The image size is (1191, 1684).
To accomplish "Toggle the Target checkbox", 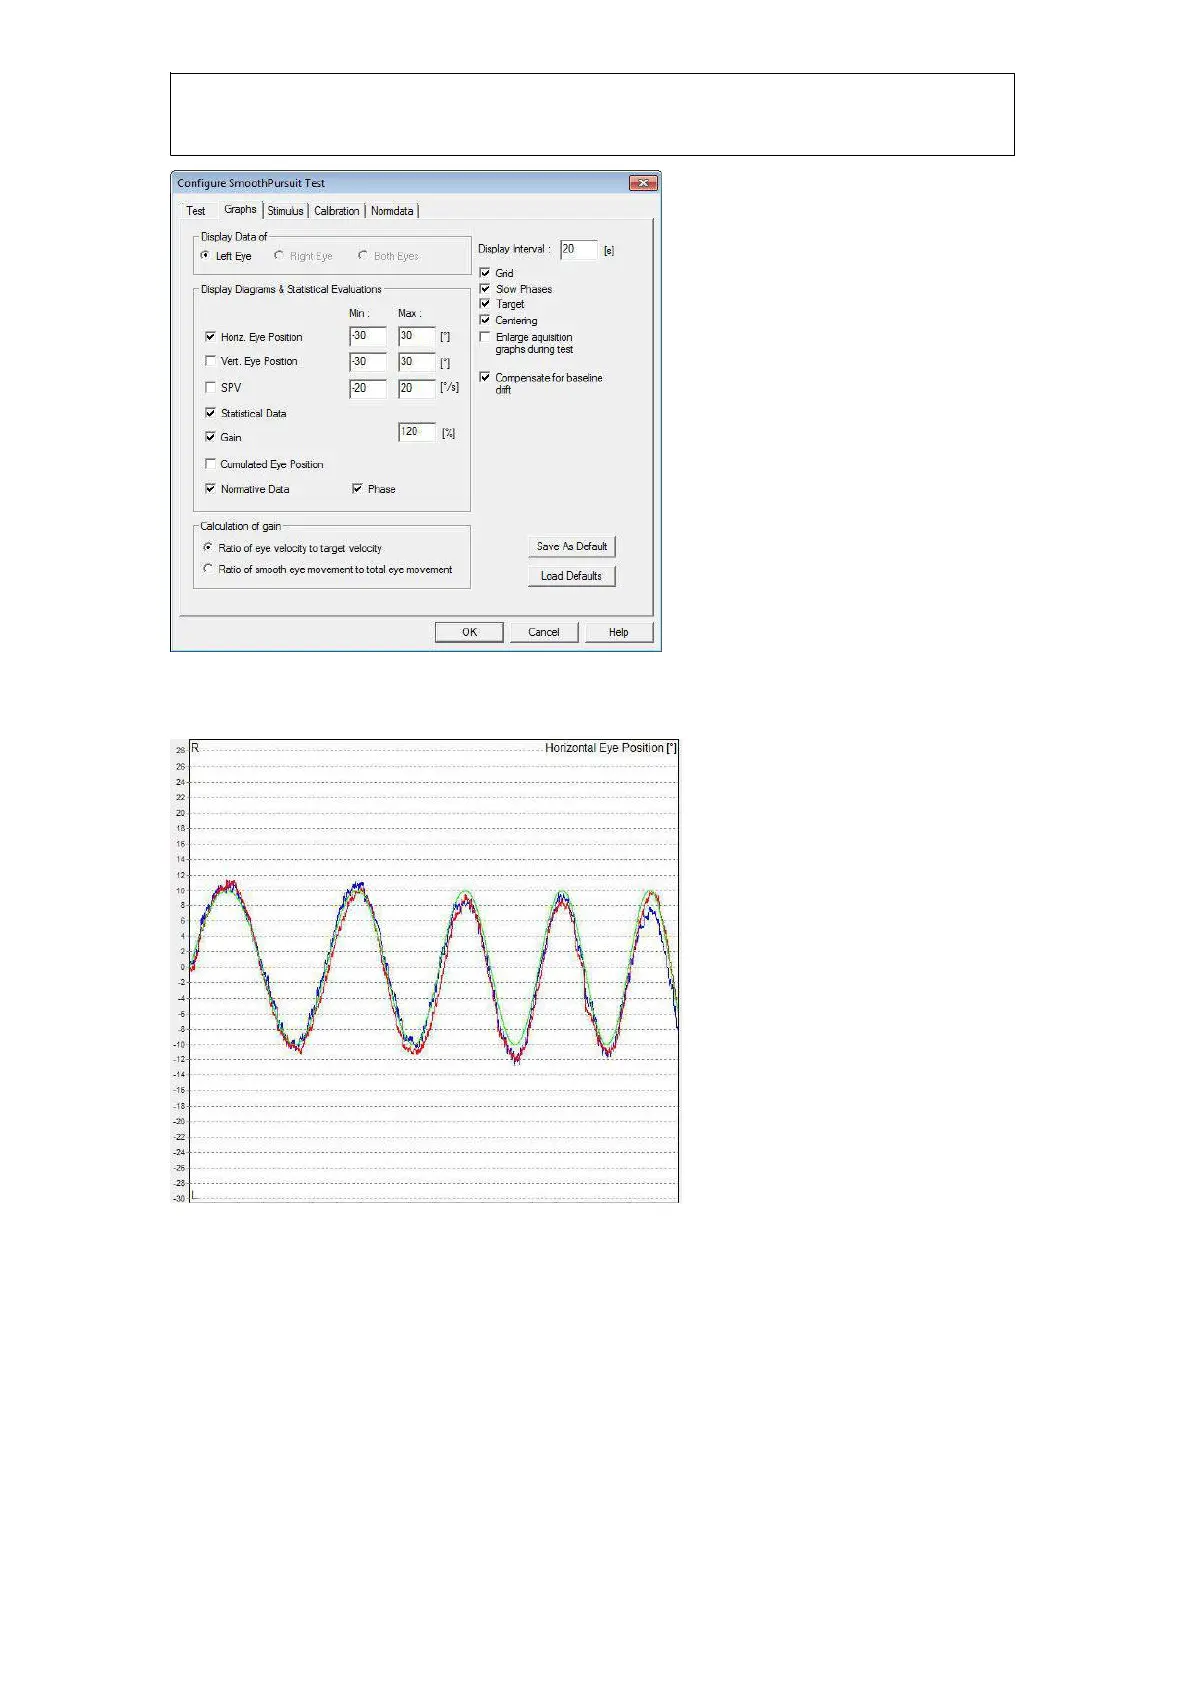I will [485, 304].
